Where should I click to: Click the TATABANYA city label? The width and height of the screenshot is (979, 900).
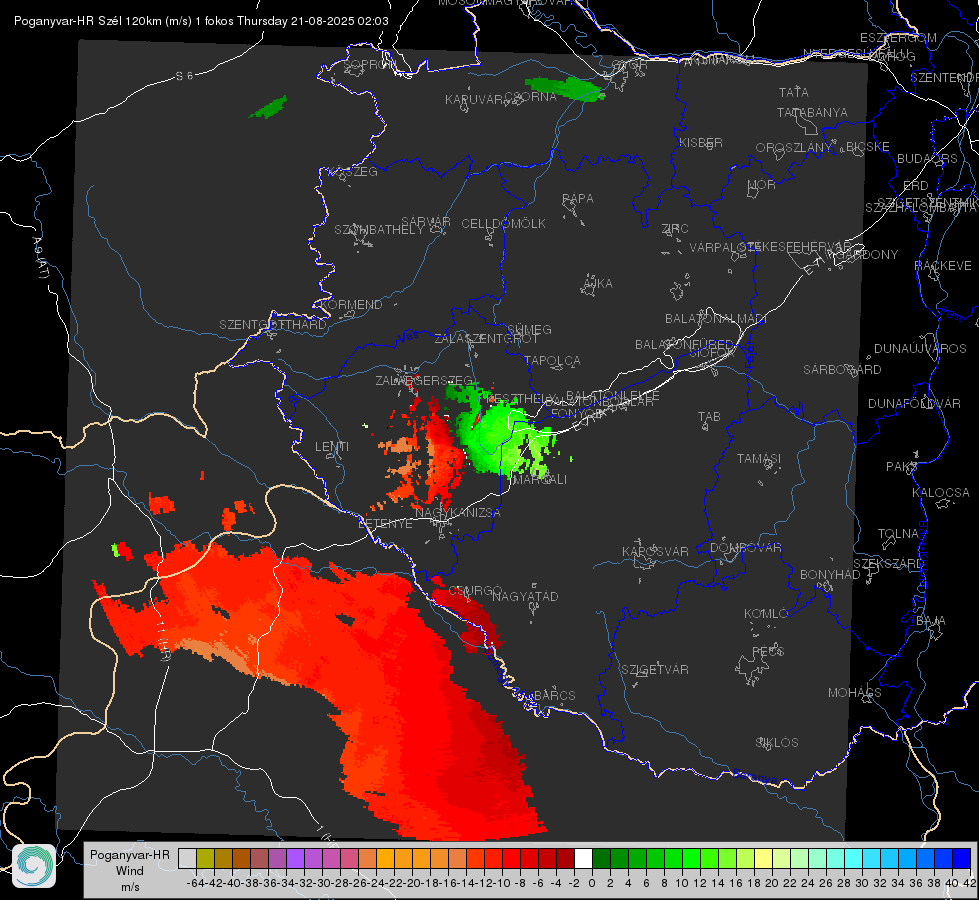click(x=812, y=112)
